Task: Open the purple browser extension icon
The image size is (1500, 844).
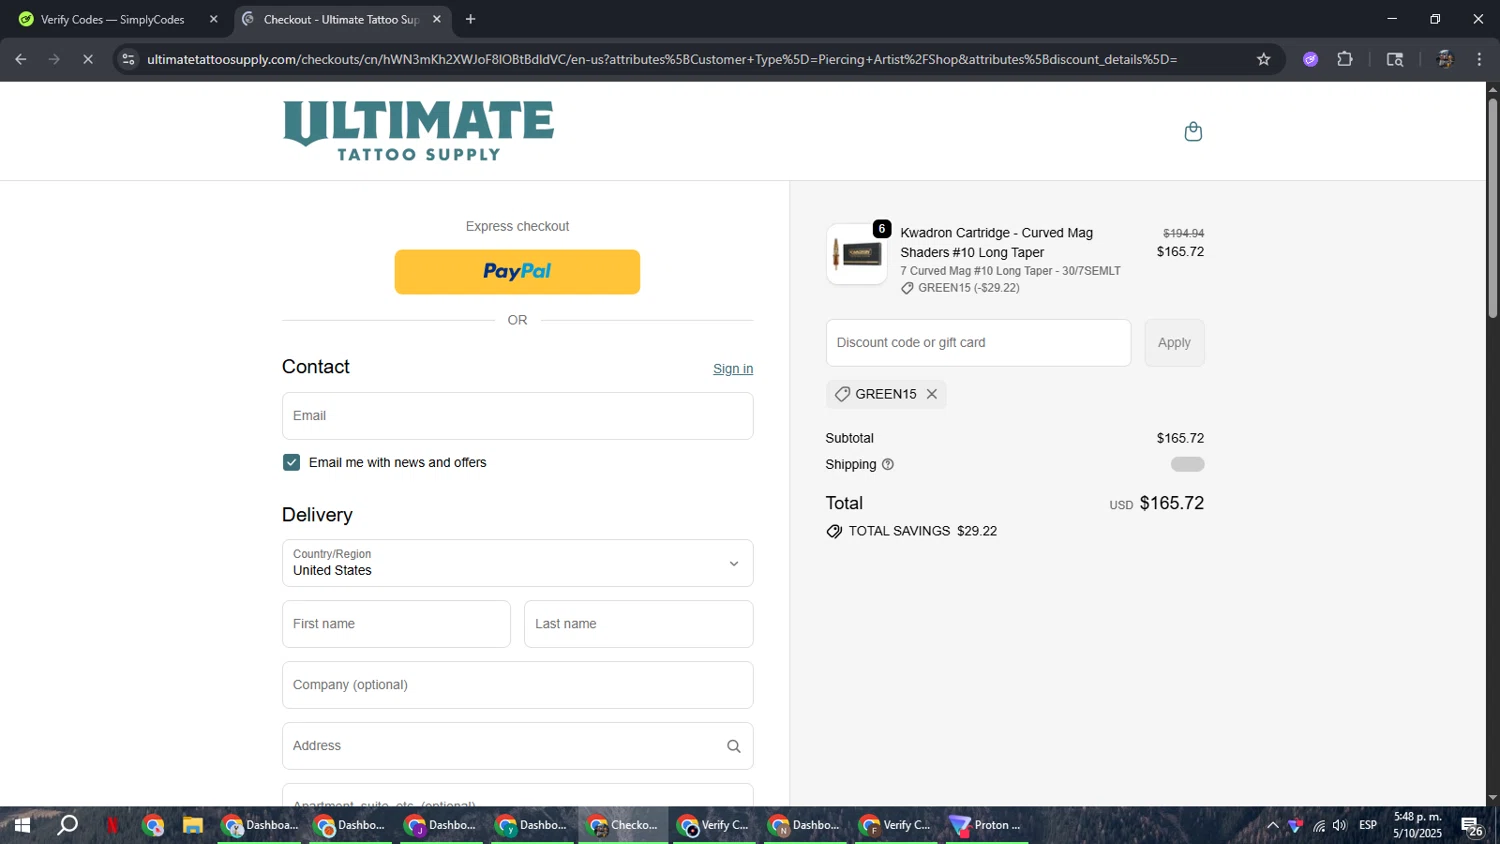Action: tap(1310, 59)
